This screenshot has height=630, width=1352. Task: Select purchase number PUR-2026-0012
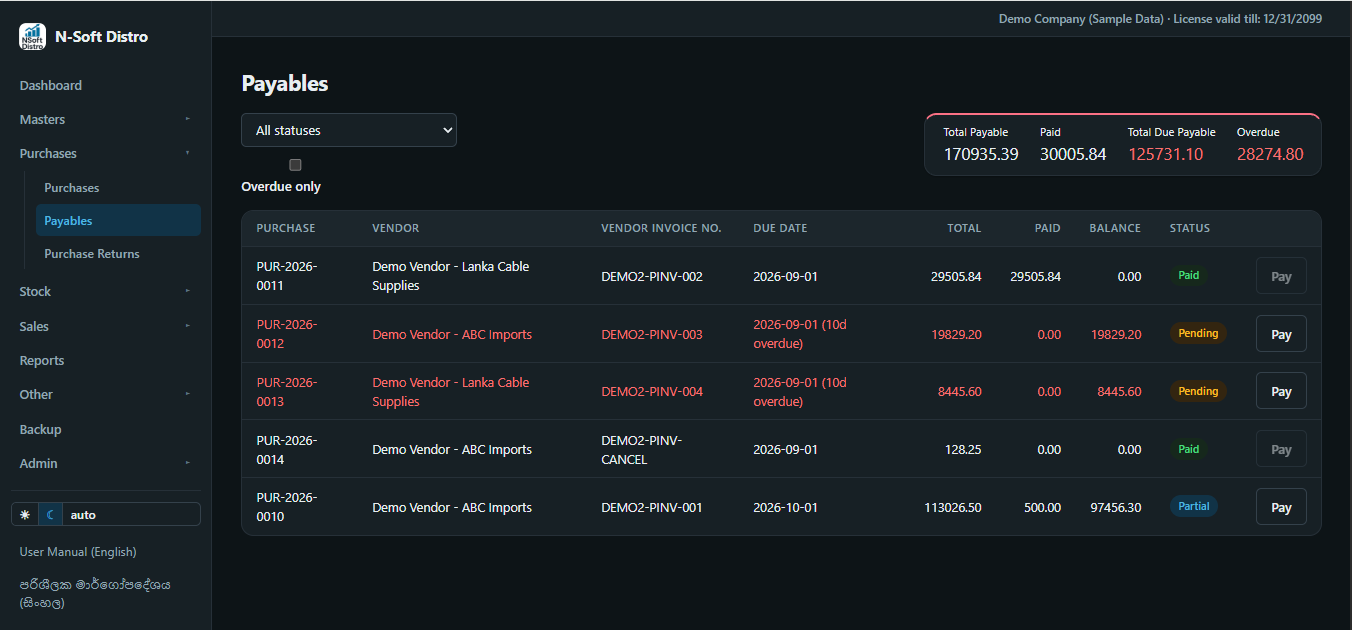click(x=286, y=334)
